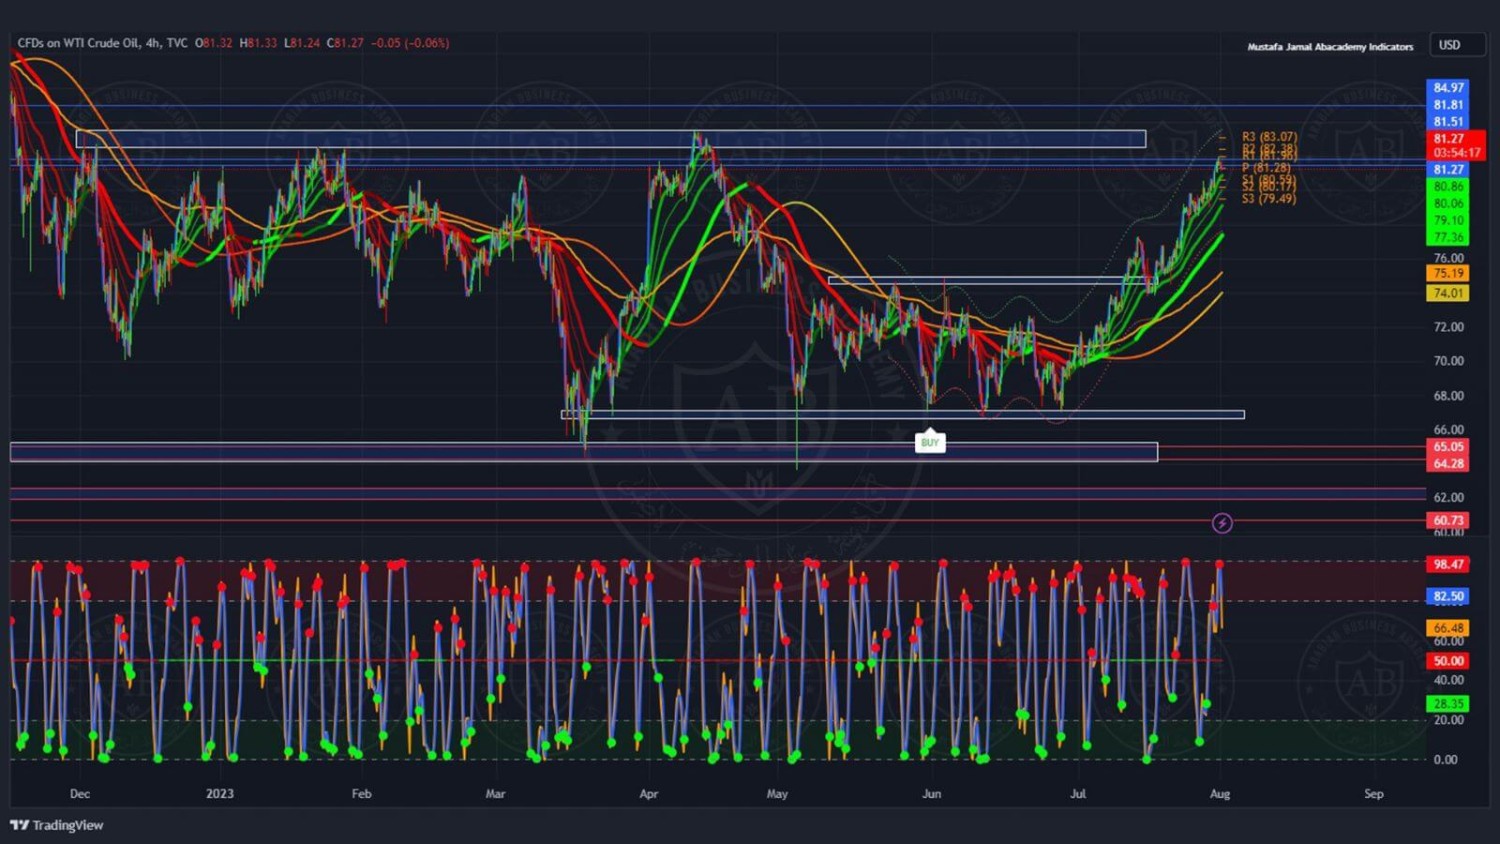
Task: Click the open value O81.32
Action: (213, 43)
